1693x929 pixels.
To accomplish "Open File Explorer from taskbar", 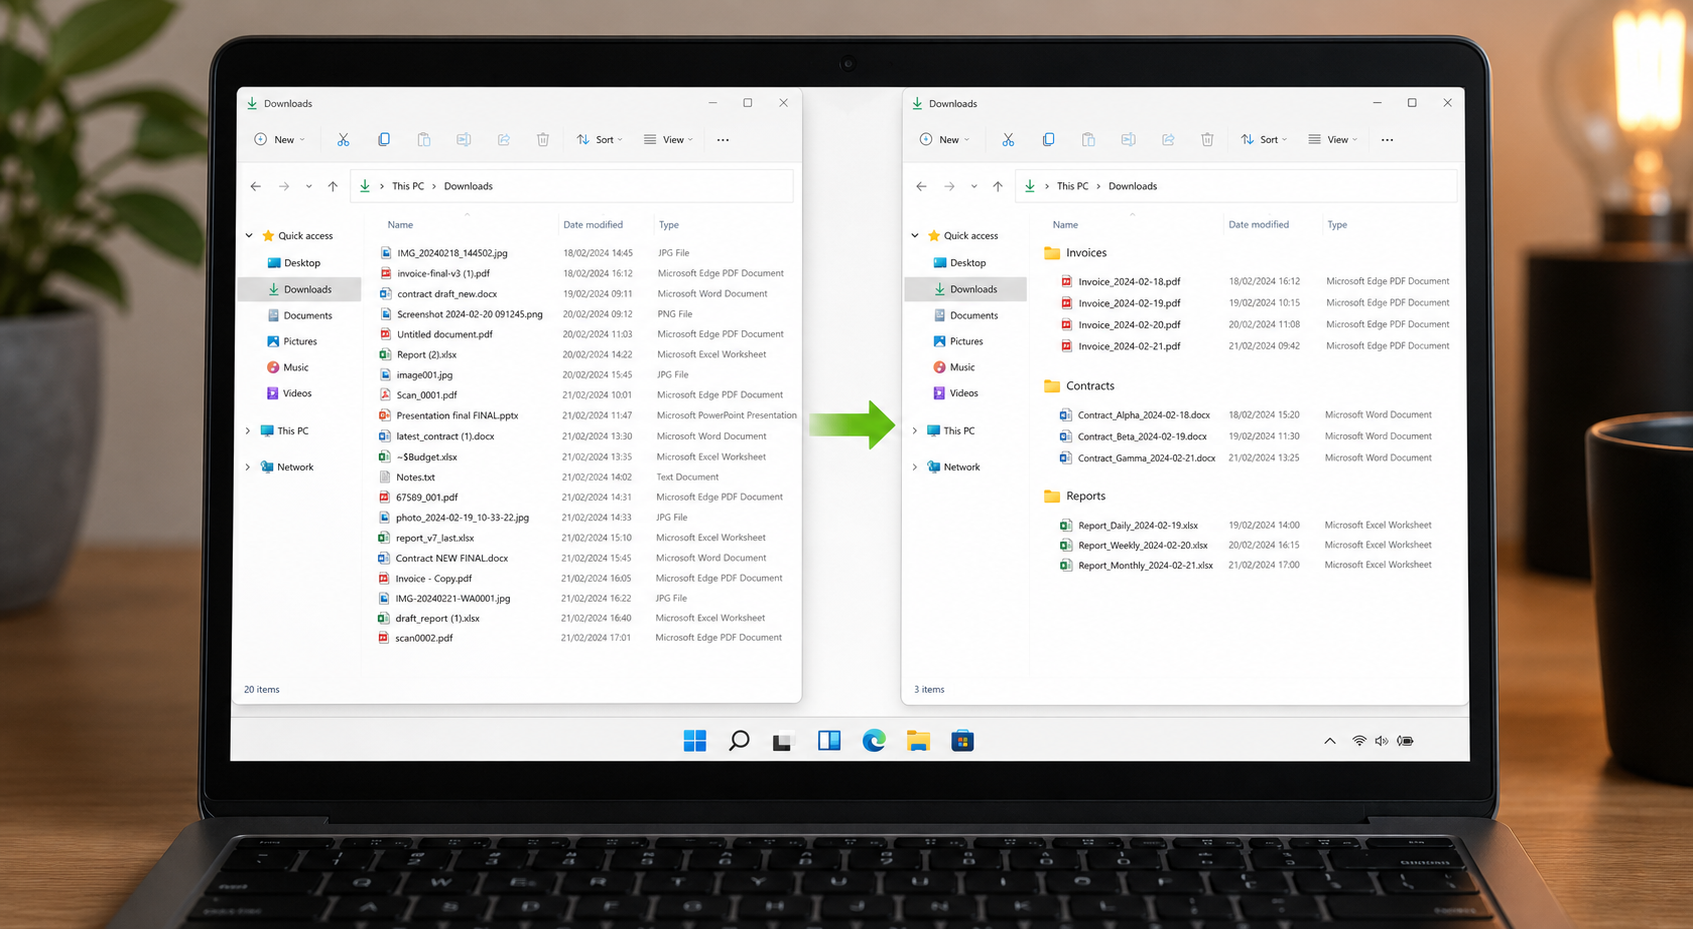I will tap(918, 741).
